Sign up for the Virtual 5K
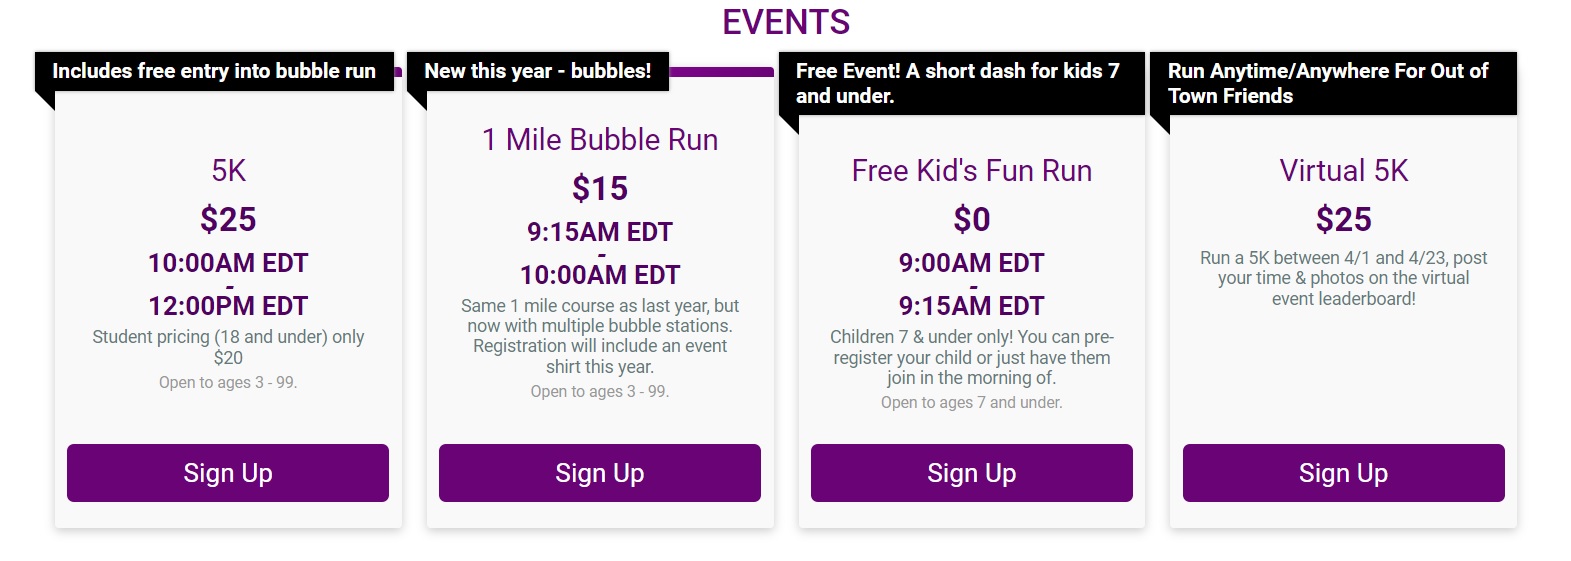 coord(1344,473)
